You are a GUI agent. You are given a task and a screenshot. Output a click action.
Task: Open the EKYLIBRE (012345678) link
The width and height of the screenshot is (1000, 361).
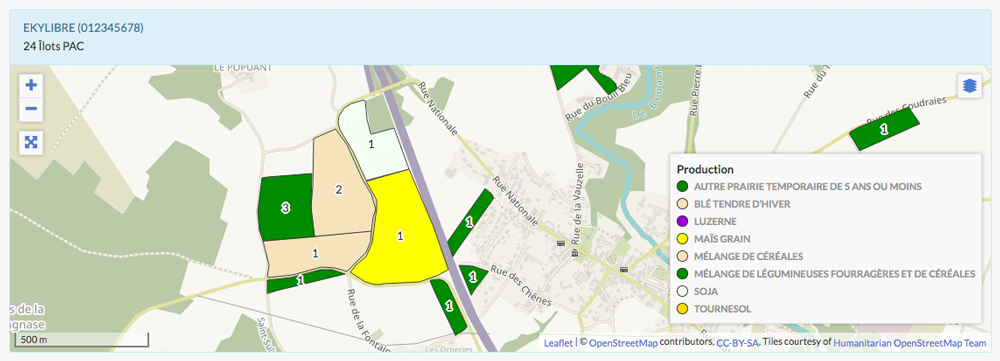pos(84,28)
